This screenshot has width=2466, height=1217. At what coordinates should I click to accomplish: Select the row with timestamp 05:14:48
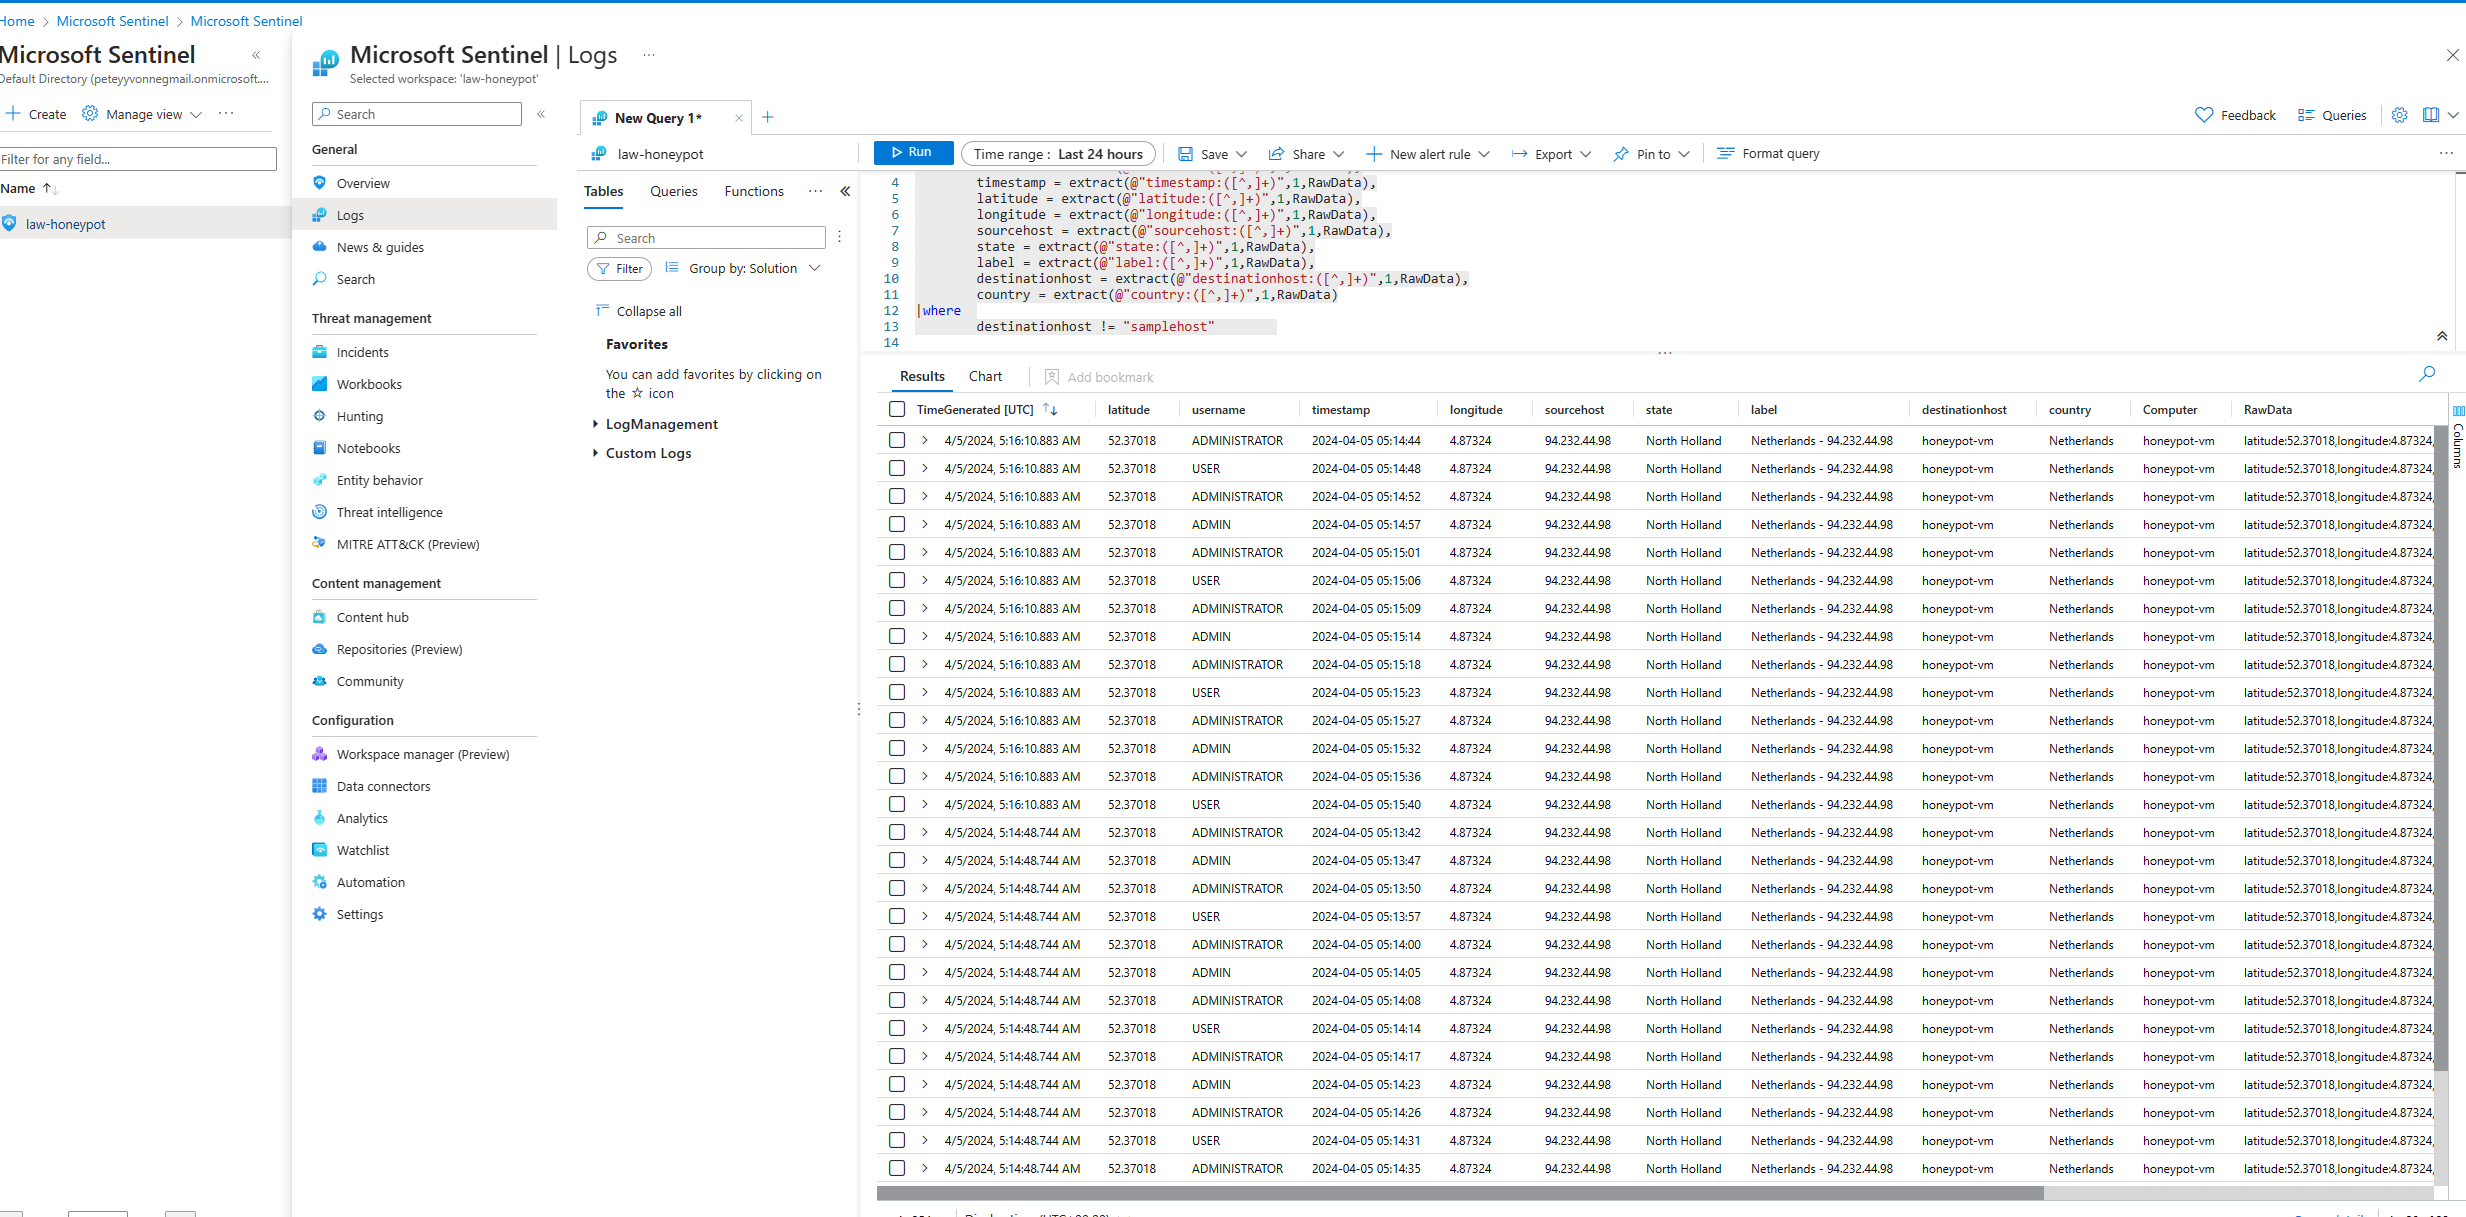pos(897,468)
